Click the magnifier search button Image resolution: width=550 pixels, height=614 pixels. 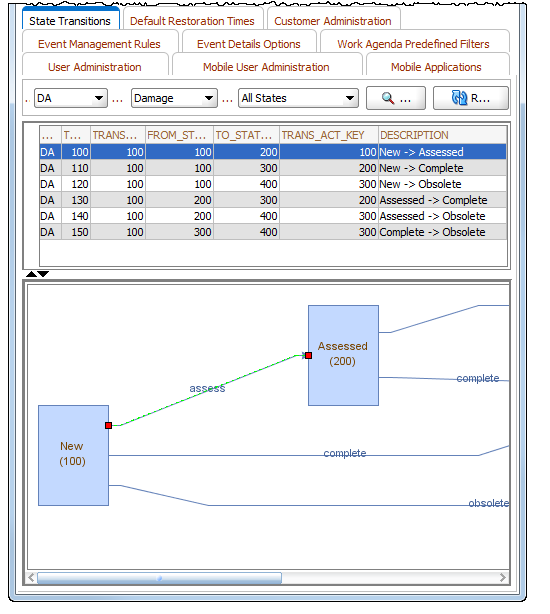[x=395, y=98]
